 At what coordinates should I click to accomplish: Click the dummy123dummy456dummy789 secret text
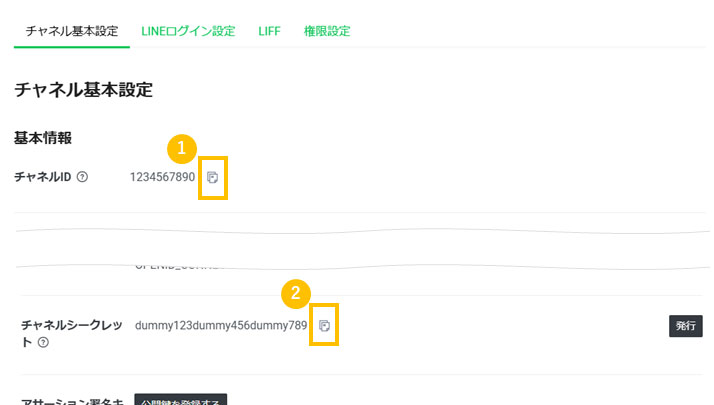(221, 326)
